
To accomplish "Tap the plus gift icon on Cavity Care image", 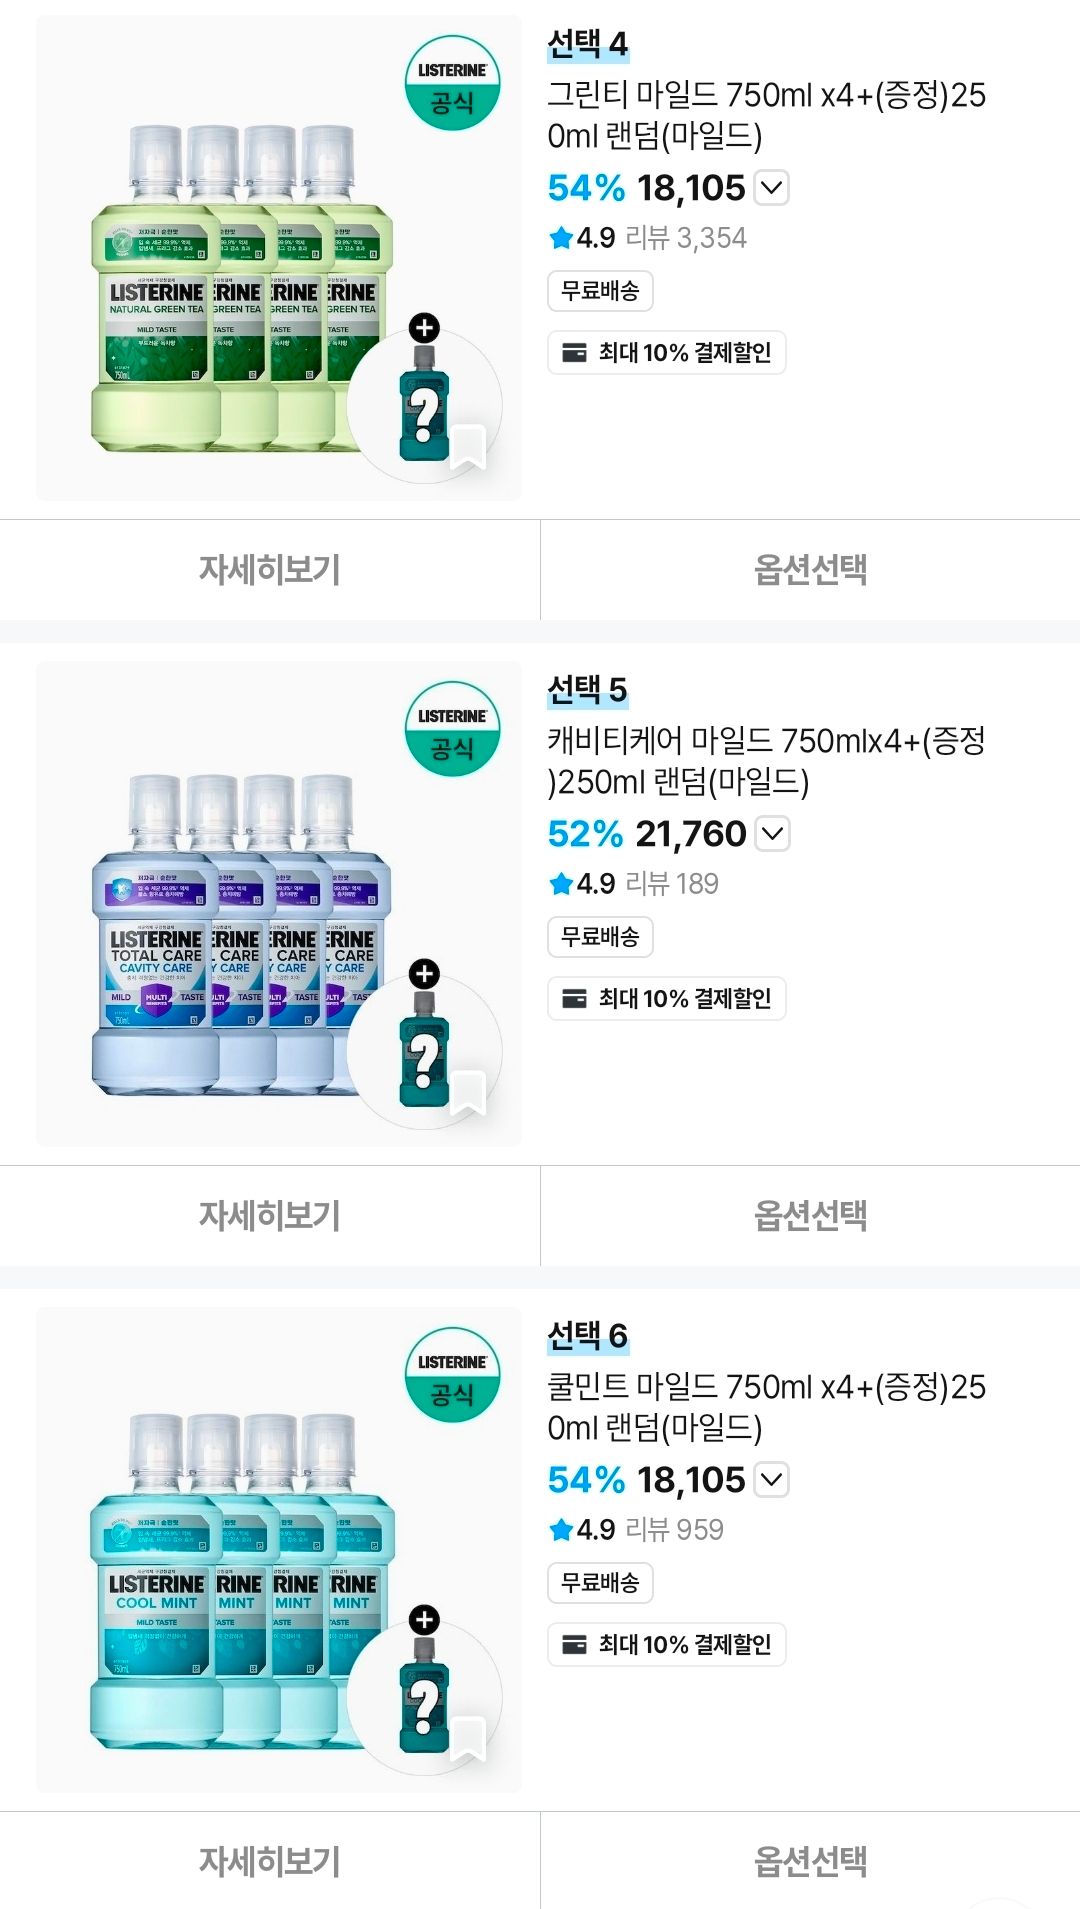I will pos(424,974).
